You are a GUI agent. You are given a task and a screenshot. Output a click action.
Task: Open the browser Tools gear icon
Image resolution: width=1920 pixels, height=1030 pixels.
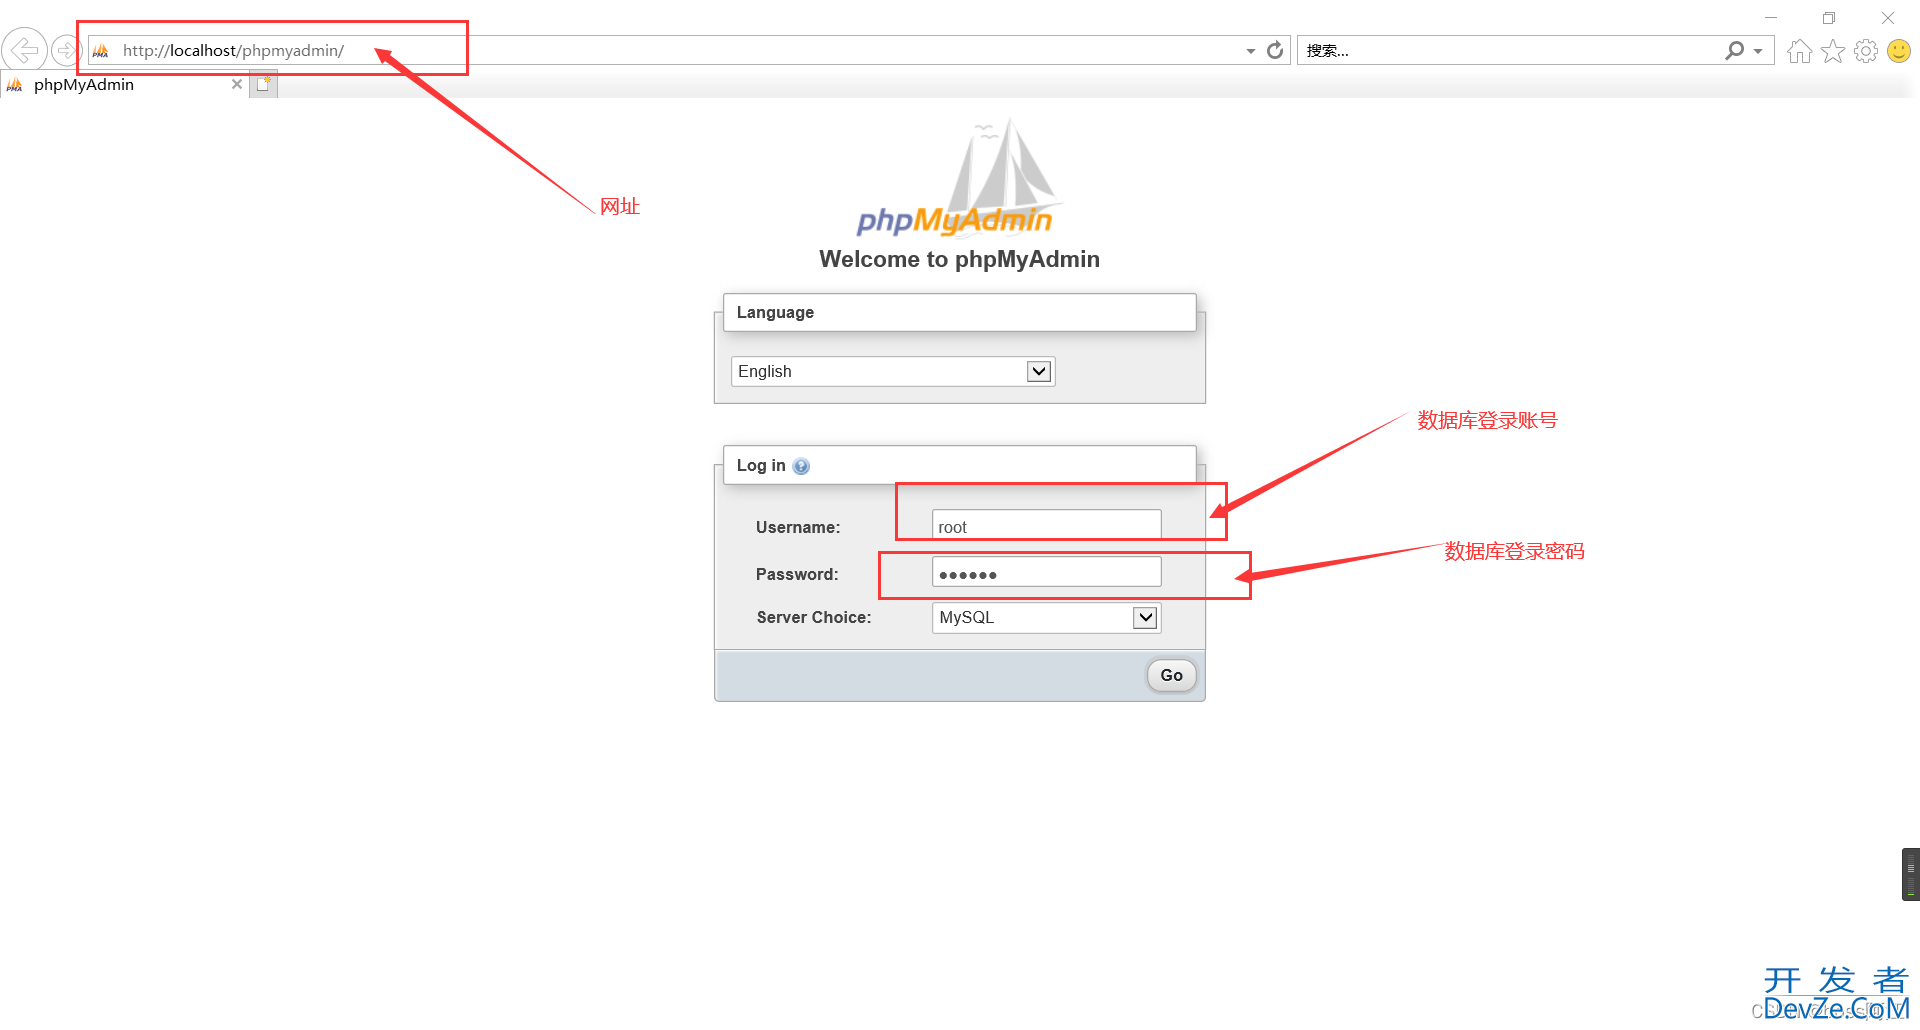tap(1866, 51)
